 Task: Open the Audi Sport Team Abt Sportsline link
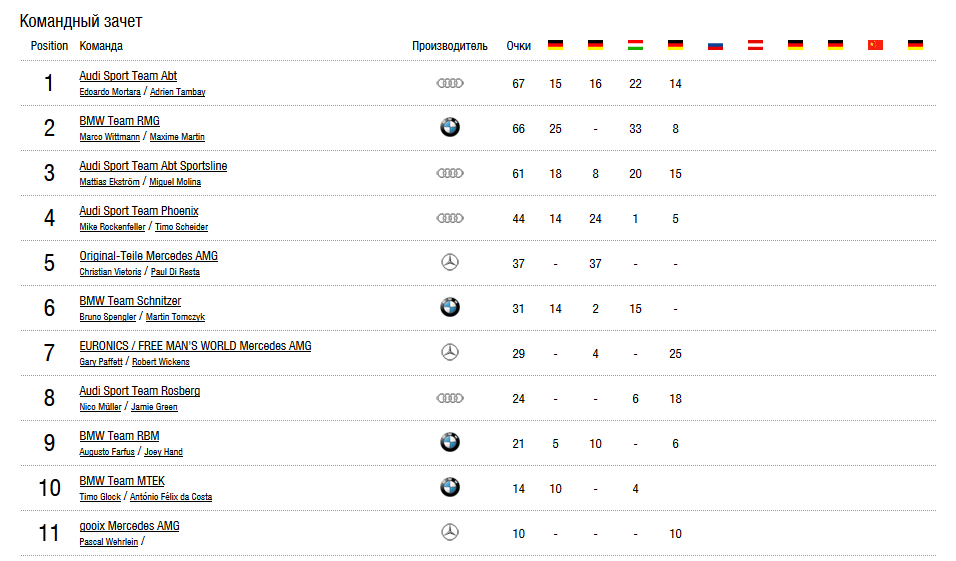153,166
